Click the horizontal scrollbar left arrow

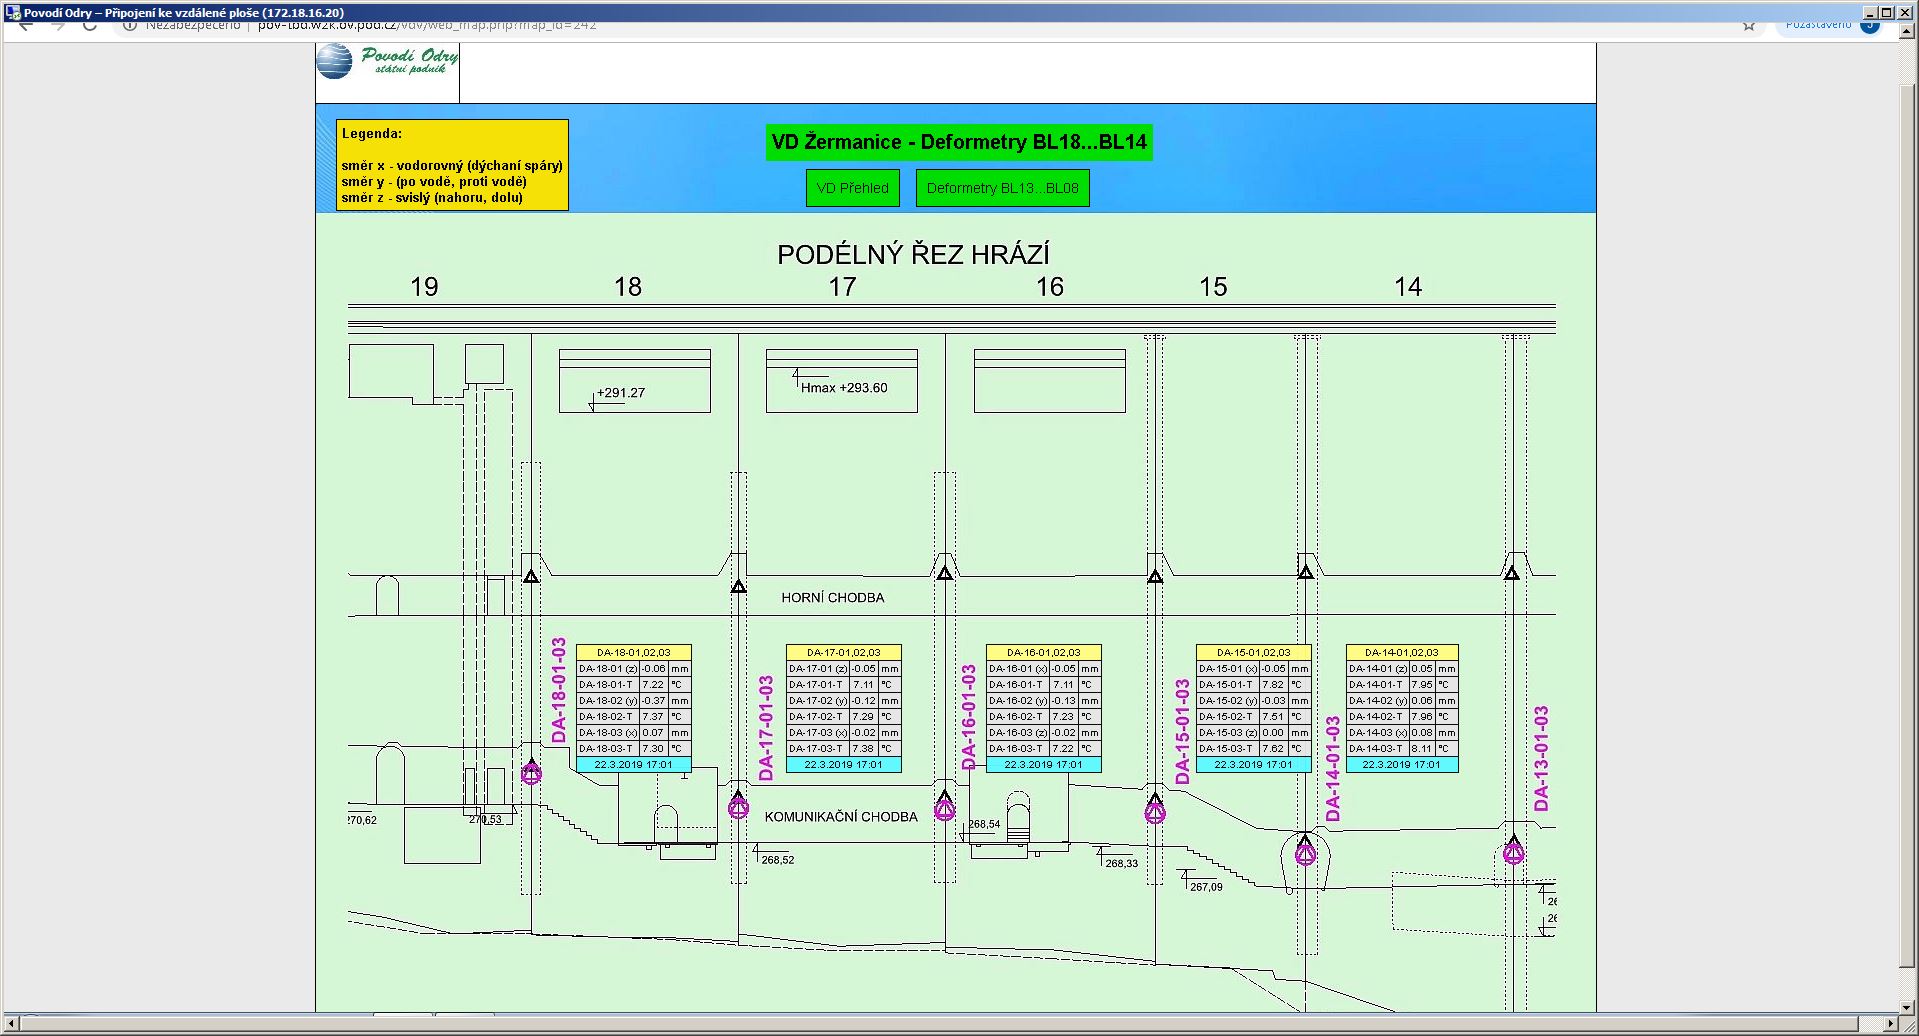[11, 1025]
